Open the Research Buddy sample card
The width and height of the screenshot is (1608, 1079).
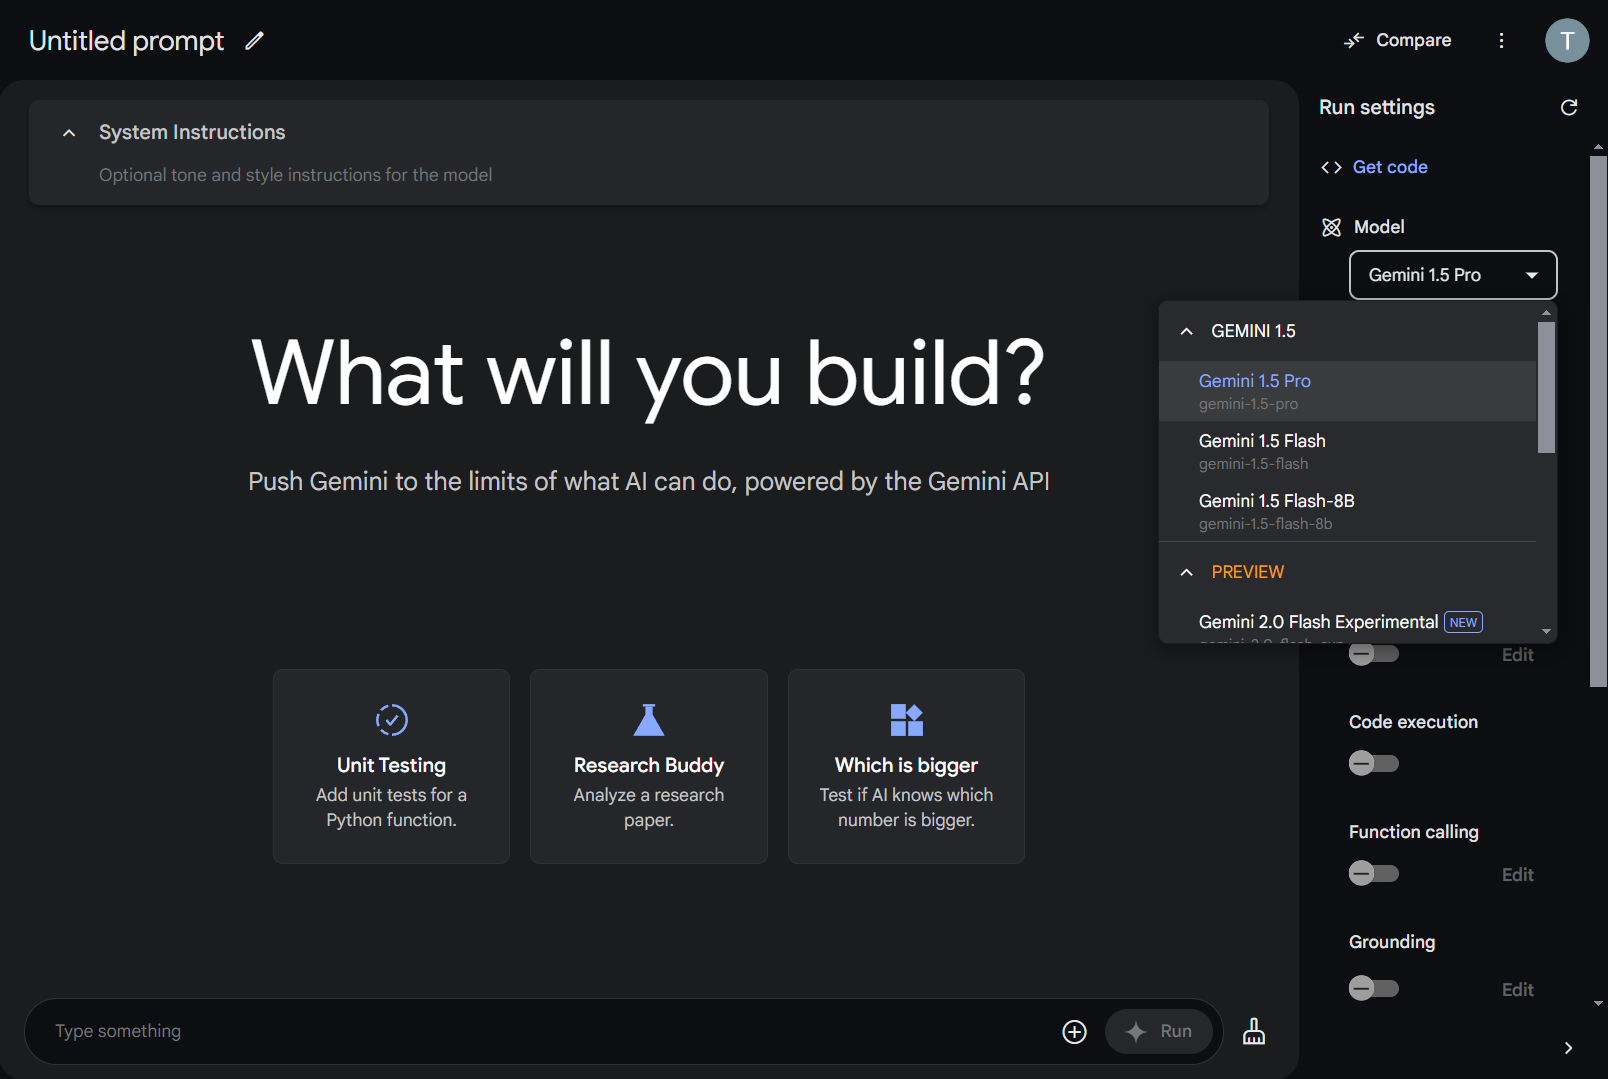pos(649,766)
